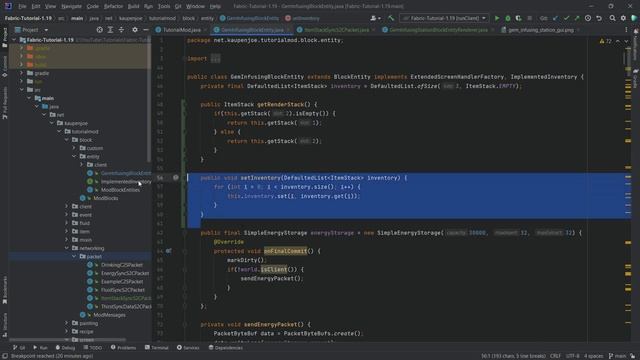This screenshot has width=640, height=360.
Task: Open Pull Requests sidebar tool window
Action: point(4,103)
